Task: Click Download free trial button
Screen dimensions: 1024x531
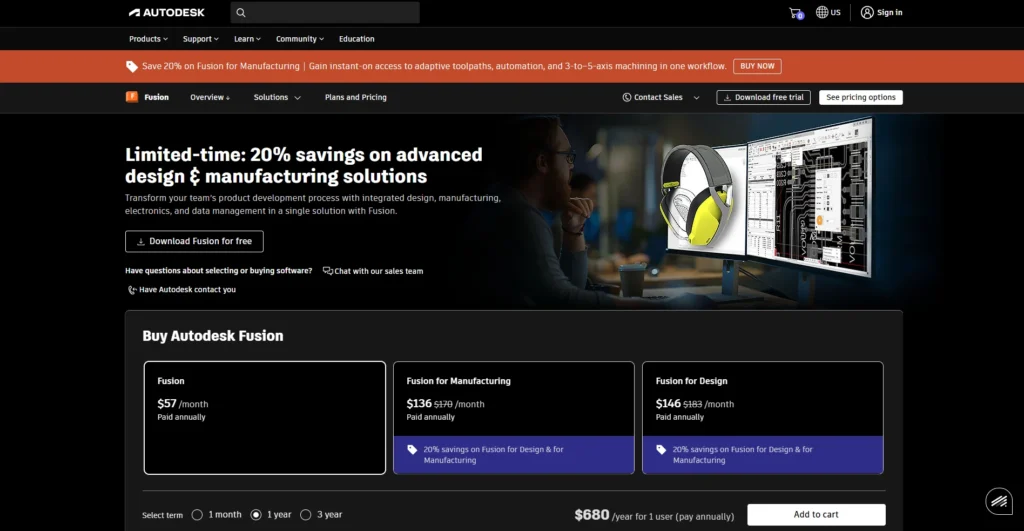Action: (763, 97)
